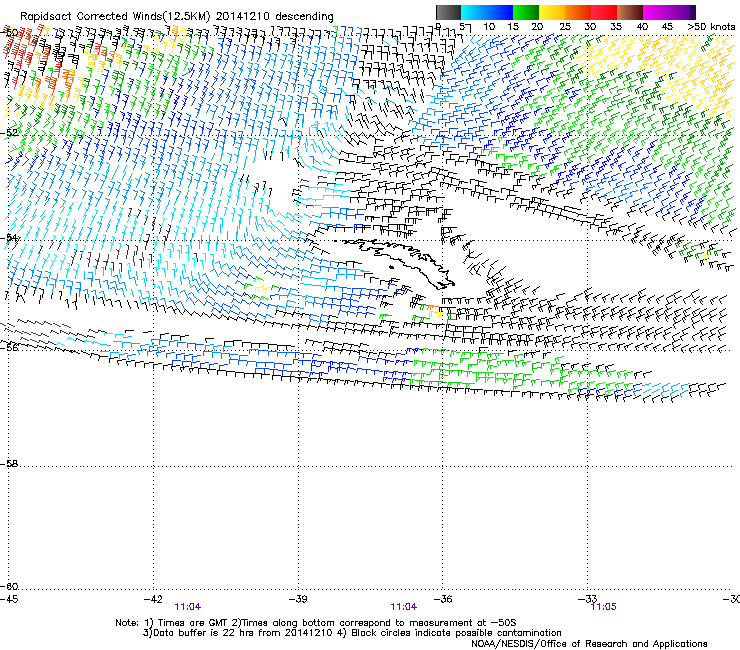This screenshot has width=740, height=650.
Task: Select the orange 25-30 knots legend swatch
Action: (x=578, y=12)
